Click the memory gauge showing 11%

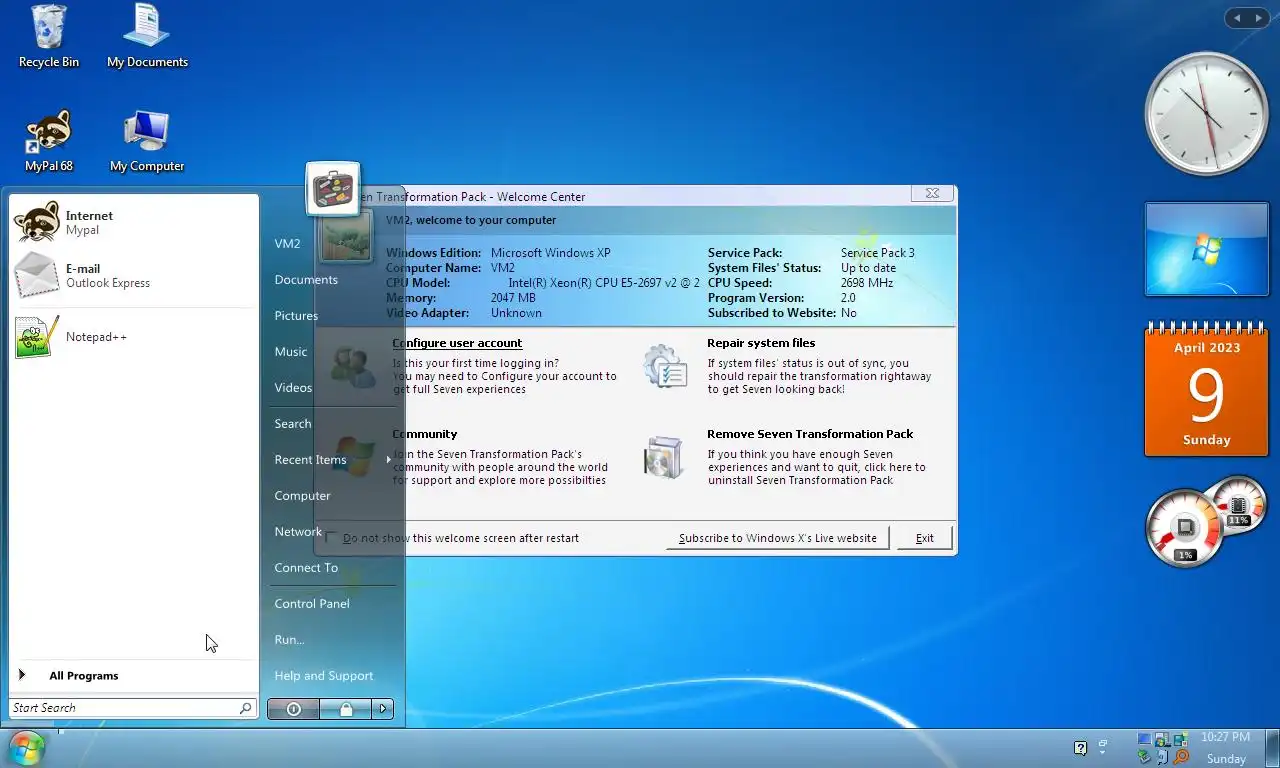pos(1238,506)
